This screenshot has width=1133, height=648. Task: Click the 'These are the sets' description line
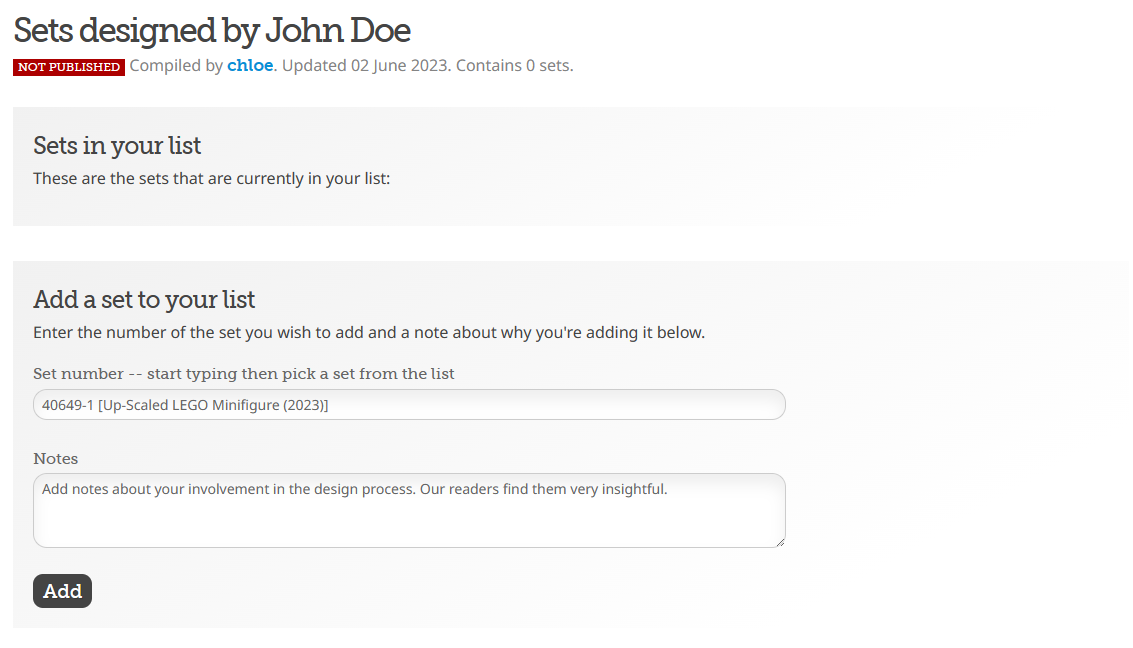pos(211,179)
